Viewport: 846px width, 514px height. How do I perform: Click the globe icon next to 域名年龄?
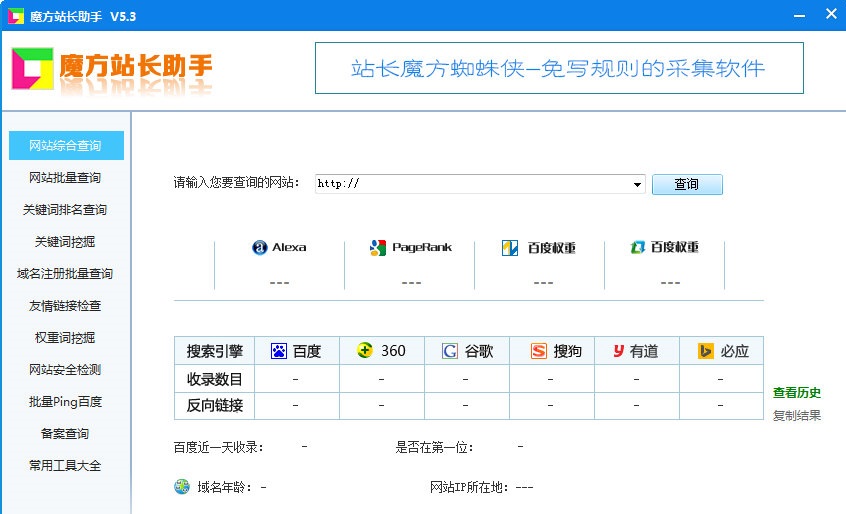point(182,486)
